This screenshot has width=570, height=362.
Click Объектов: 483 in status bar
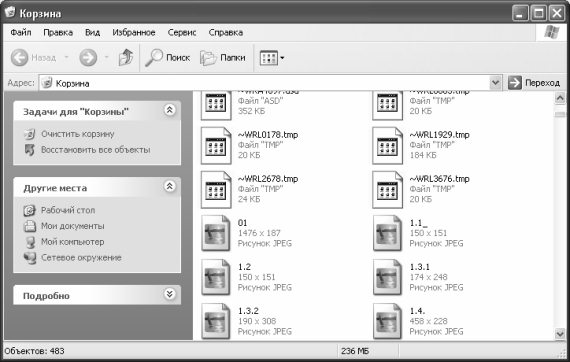35,351
